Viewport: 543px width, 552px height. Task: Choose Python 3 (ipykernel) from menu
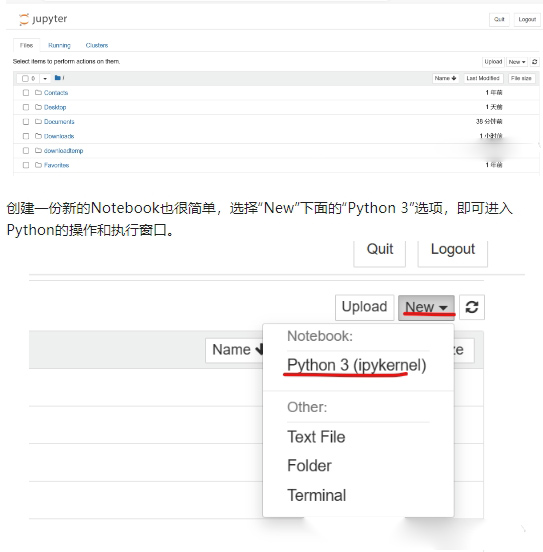click(x=357, y=365)
